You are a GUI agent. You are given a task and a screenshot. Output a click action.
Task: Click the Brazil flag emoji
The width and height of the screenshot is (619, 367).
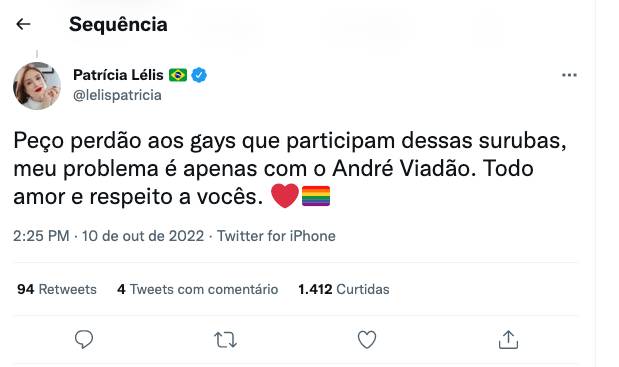178,75
